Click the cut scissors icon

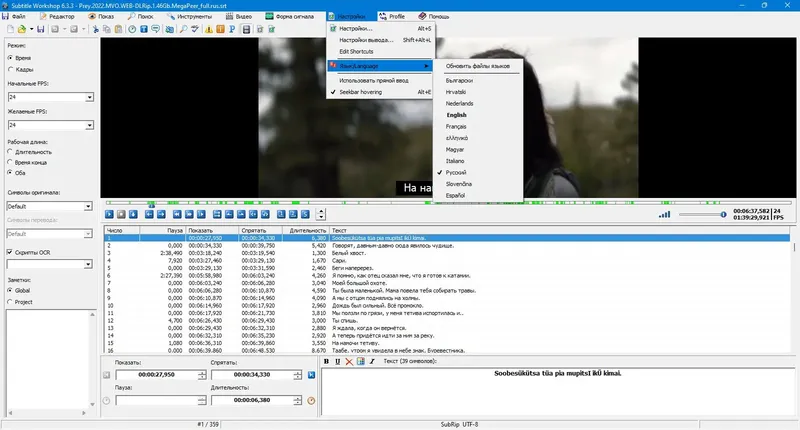[x=95, y=29]
